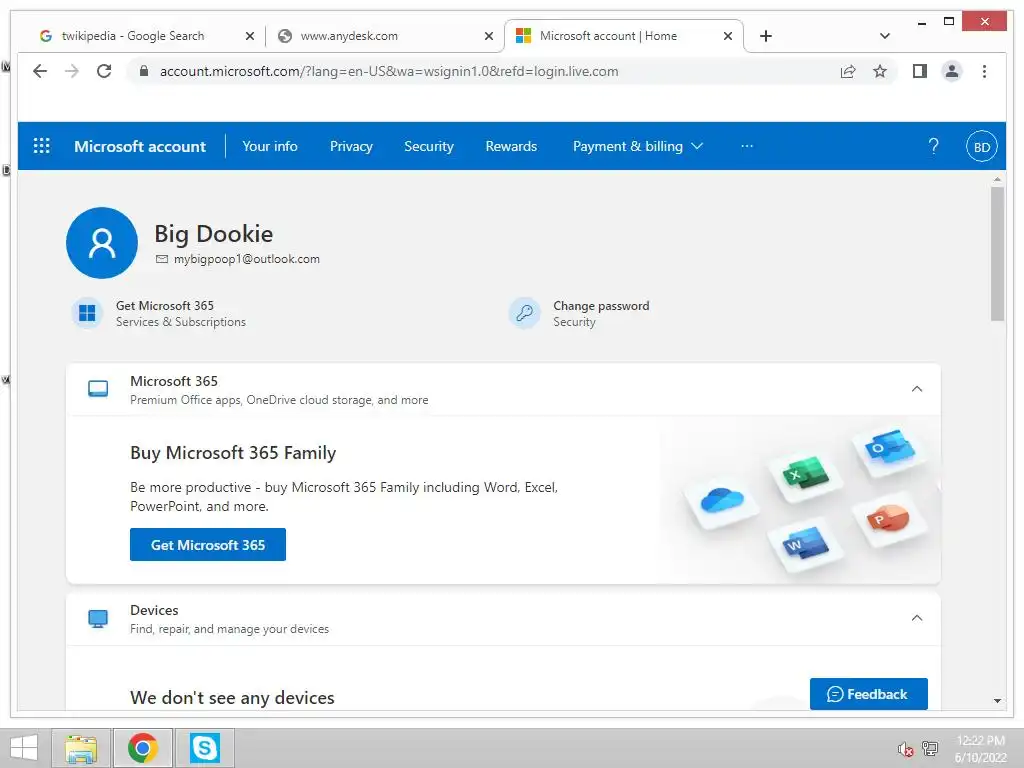Toggle the Chrome side panel icon
The height and width of the screenshot is (768, 1024).
click(x=920, y=71)
